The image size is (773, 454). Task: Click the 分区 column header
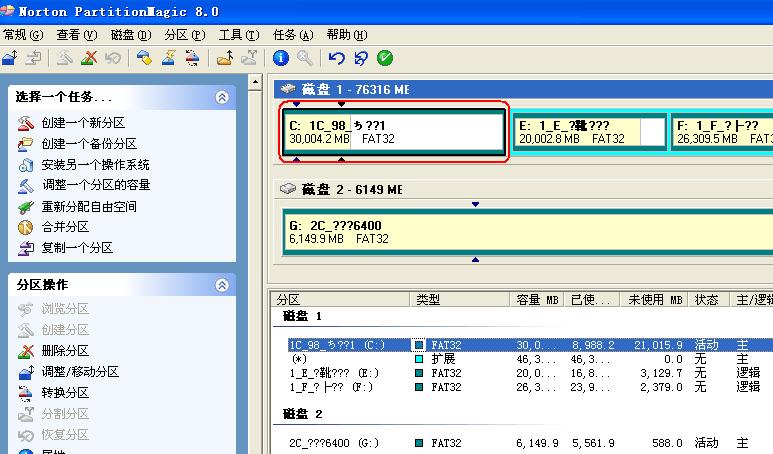(341, 299)
